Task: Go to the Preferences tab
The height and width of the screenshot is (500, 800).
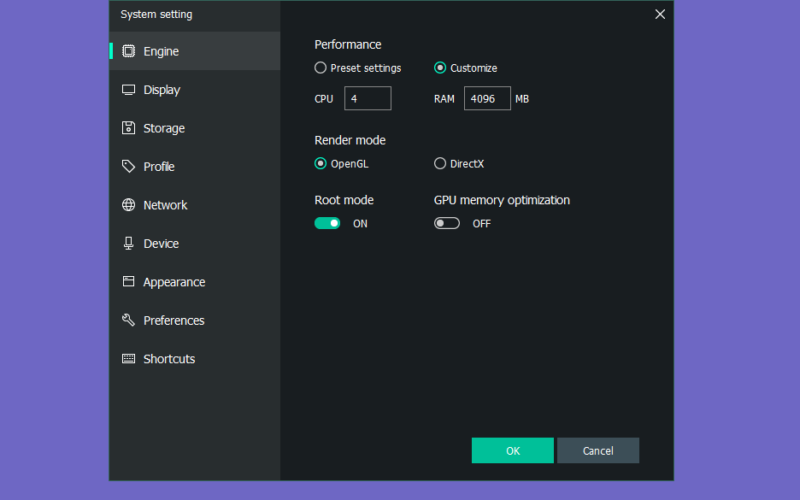Action: (195, 320)
